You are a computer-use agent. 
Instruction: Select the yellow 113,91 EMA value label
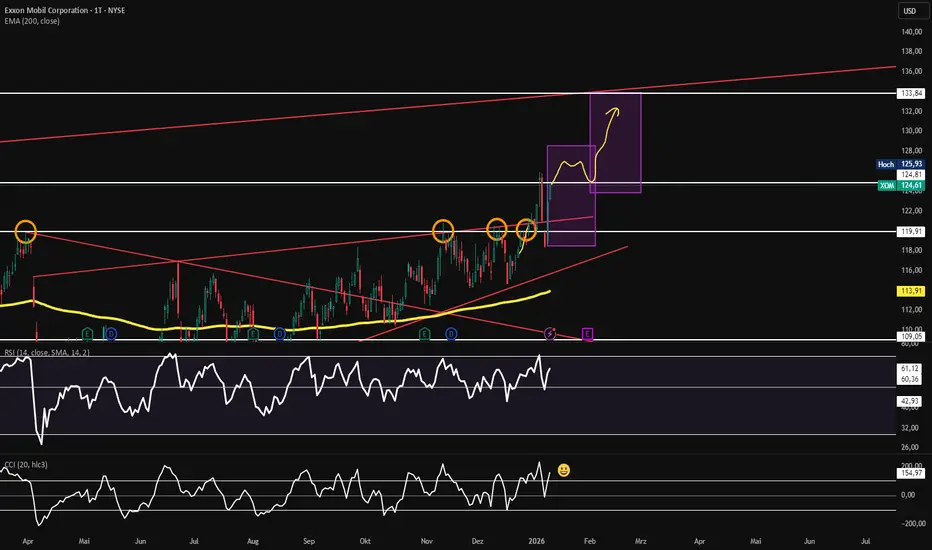[911, 291]
